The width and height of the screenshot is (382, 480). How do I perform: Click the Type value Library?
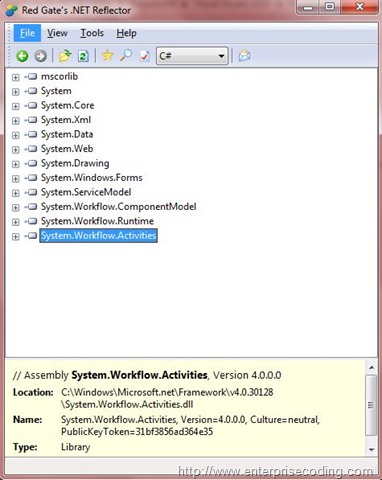pos(75,447)
